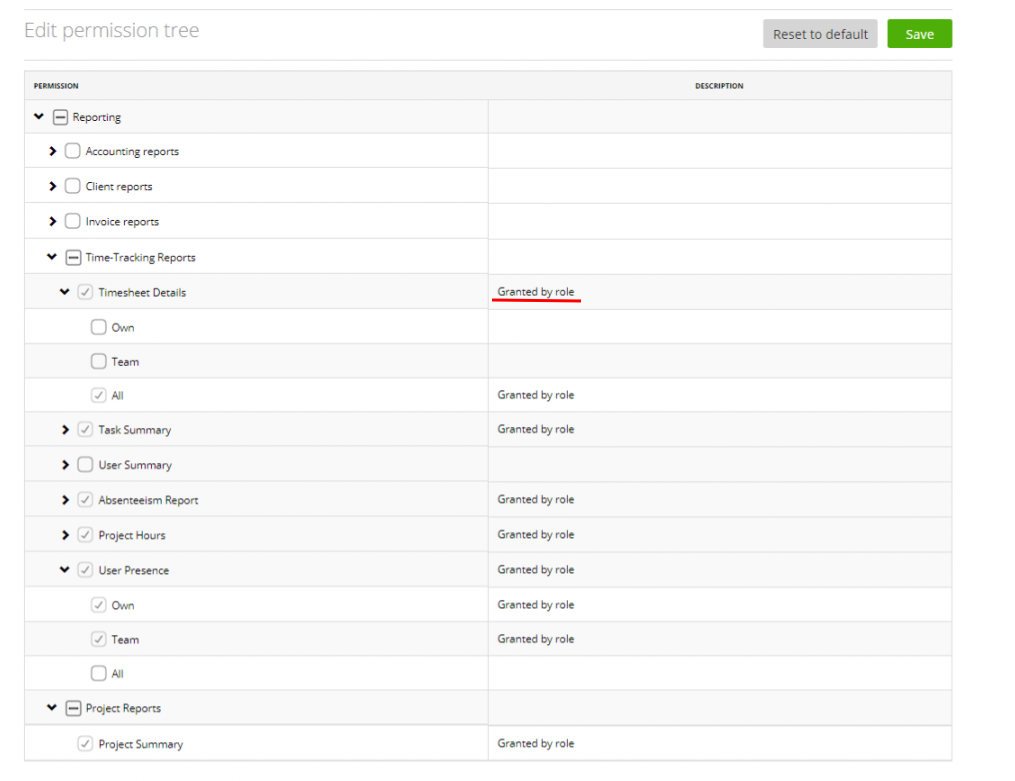Uncheck the Own checkbox under User Presence
This screenshot has width=1015, height=781.
[98, 605]
